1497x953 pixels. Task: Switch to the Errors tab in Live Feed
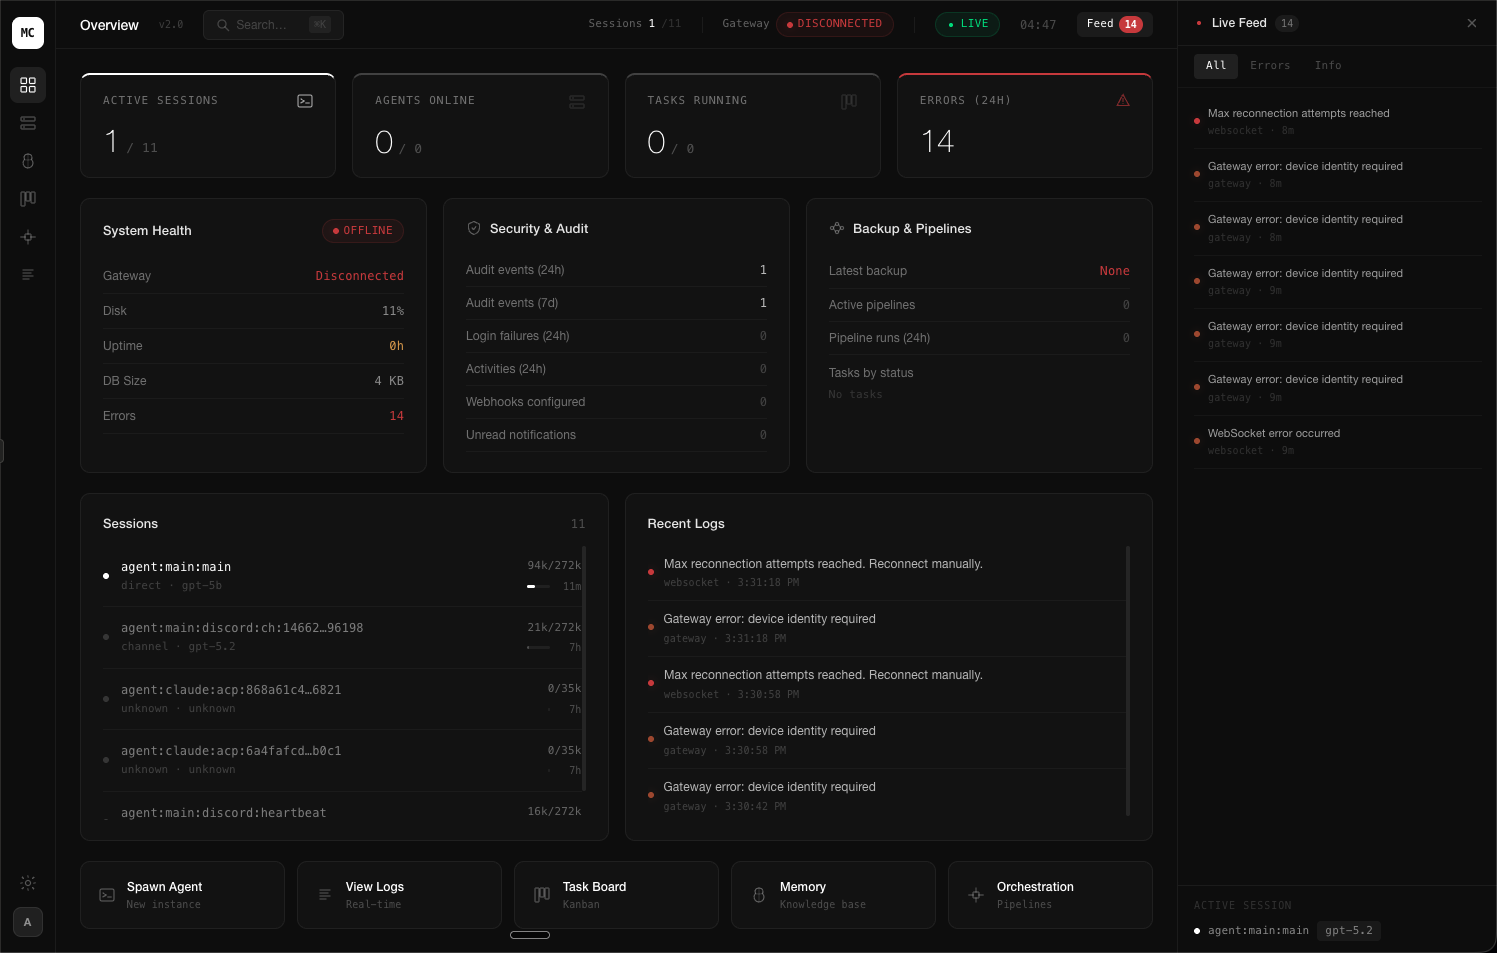pos(1270,66)
